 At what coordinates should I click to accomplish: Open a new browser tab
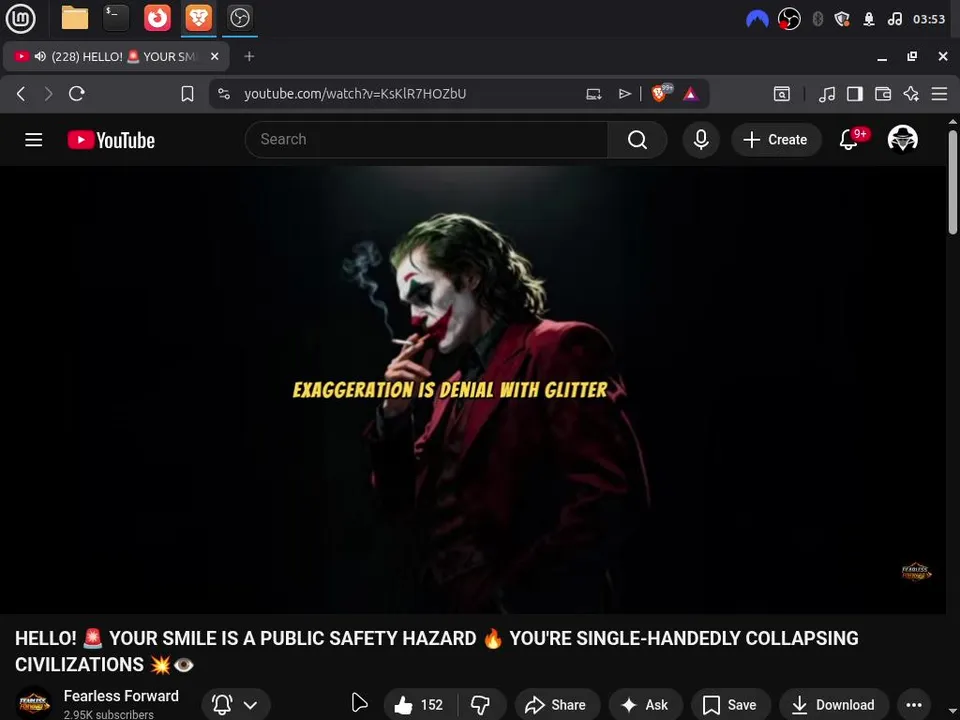click(249, 56)
